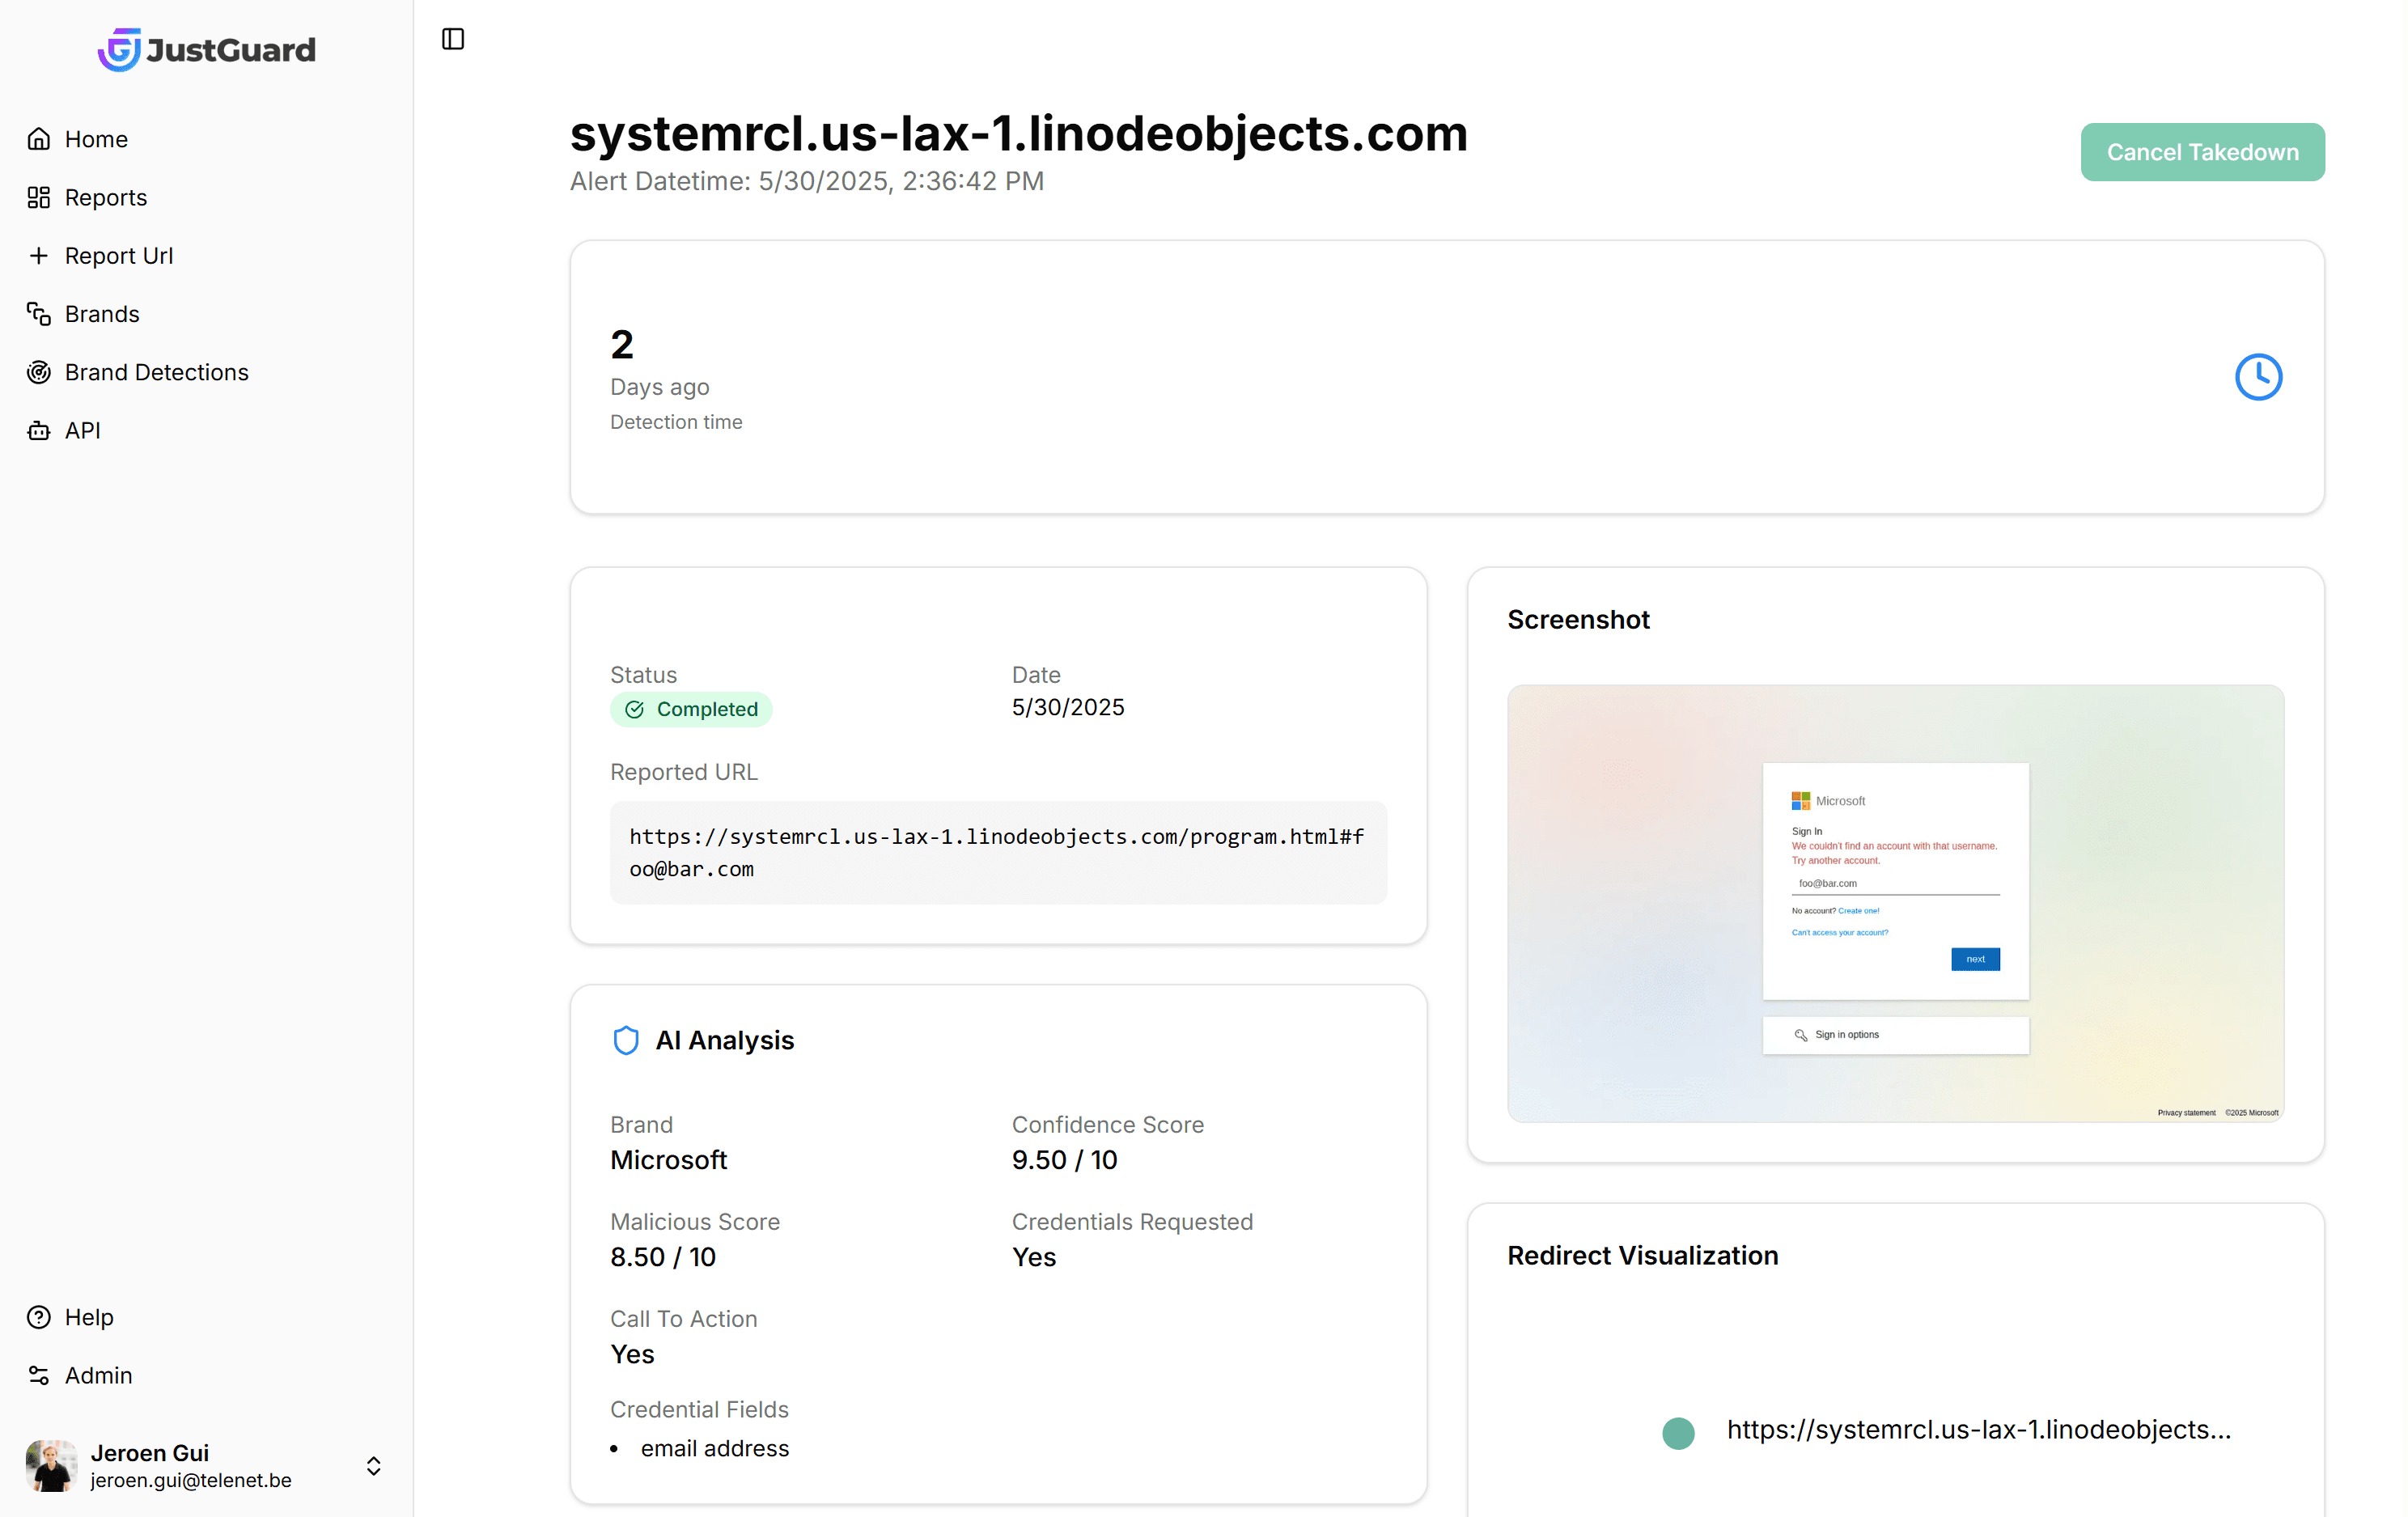
Task: Click the plus icon beside Report Url
Action: click(39, 255)
